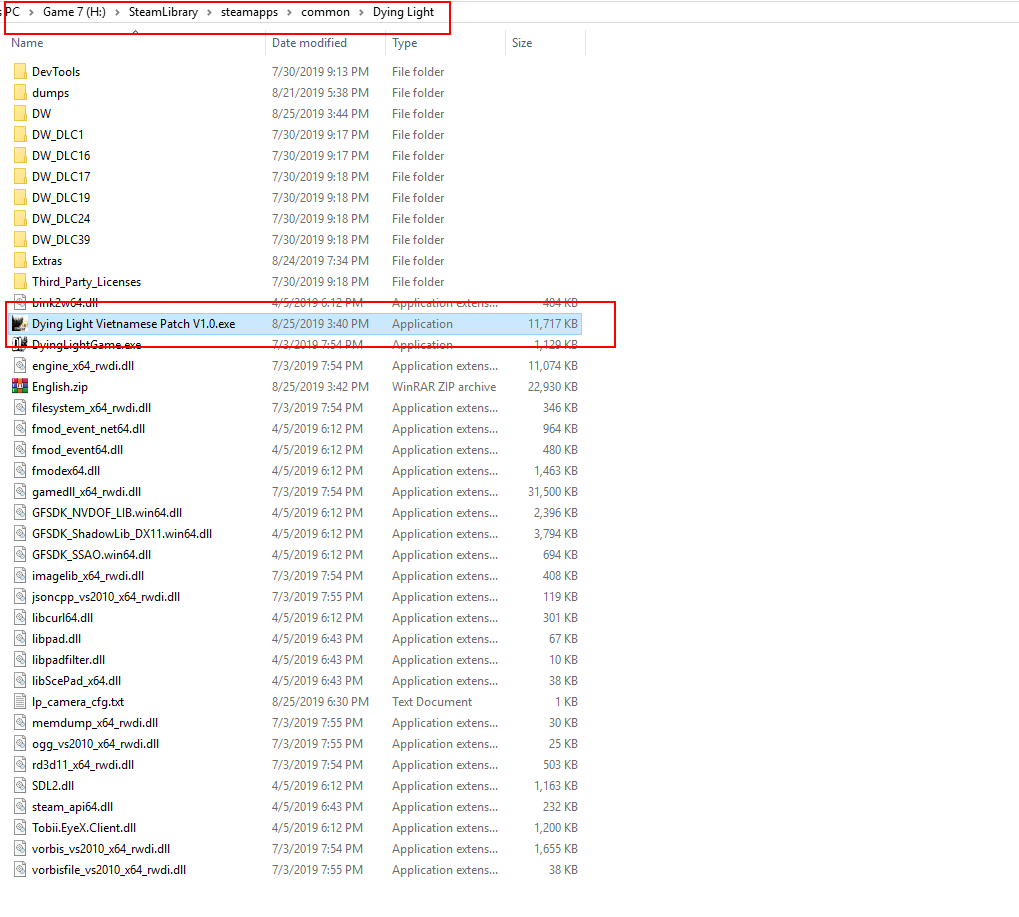
Task: Open the chevron before Game 7 (H:)
Action: (31, 12)
